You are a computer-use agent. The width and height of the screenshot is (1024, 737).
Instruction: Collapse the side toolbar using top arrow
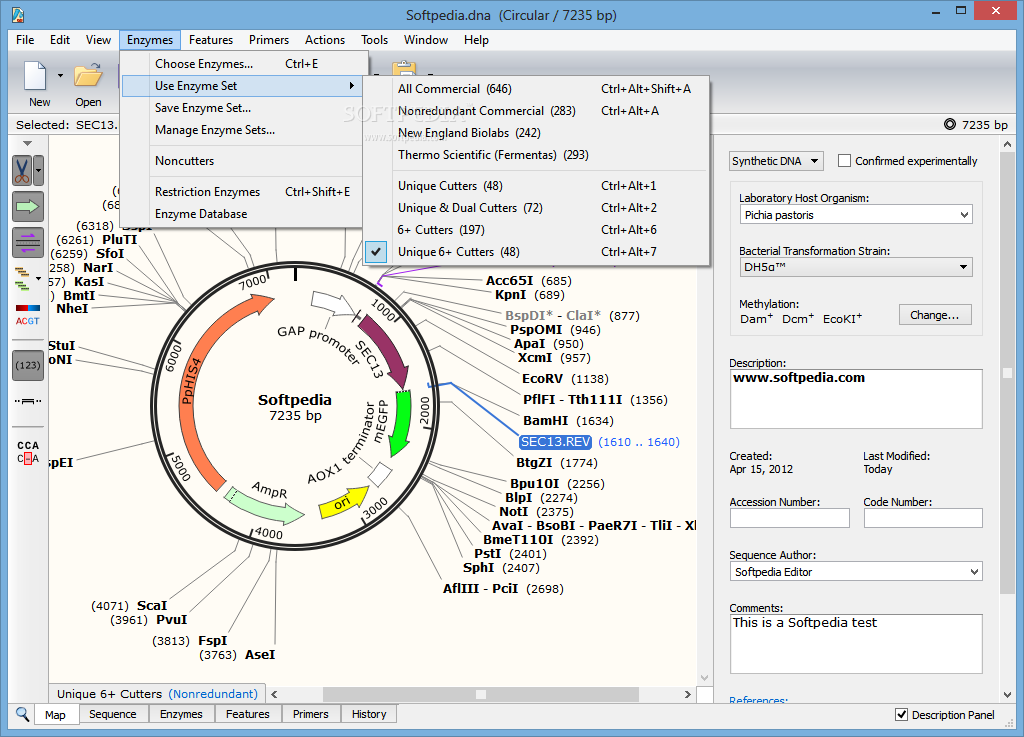pos(27,143)
